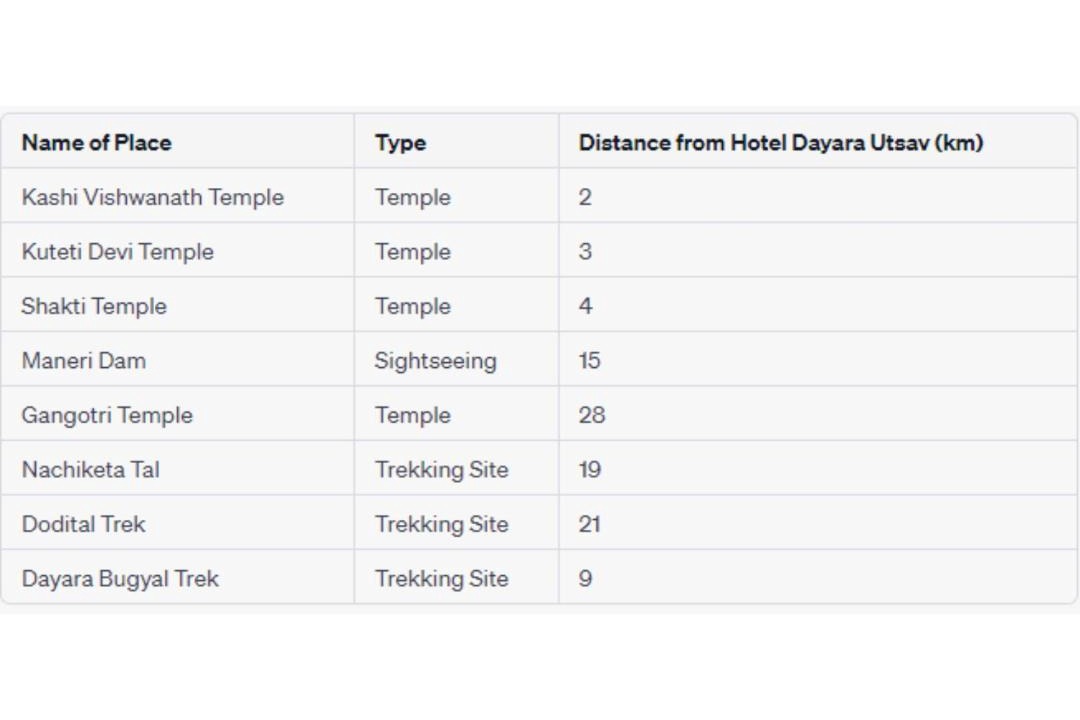The width and height of the screenshot is (1080, 720).
Task: Click the distance value 9
Action: (585, 578)
